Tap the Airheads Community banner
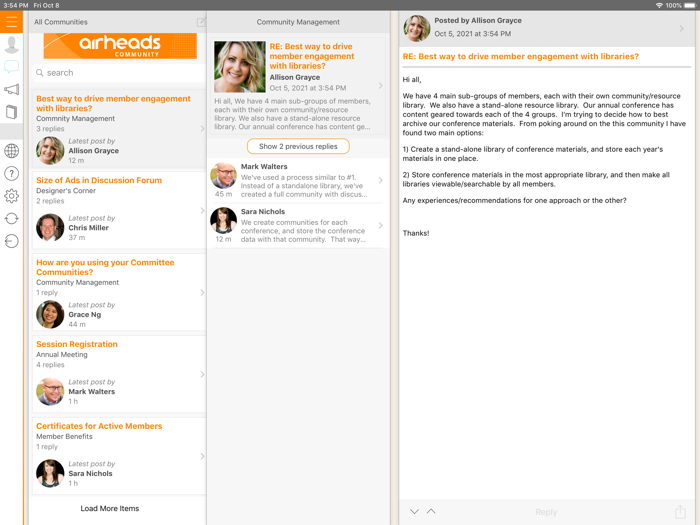The height and width of the screenshot is (525, 700). tap(120, 46)
